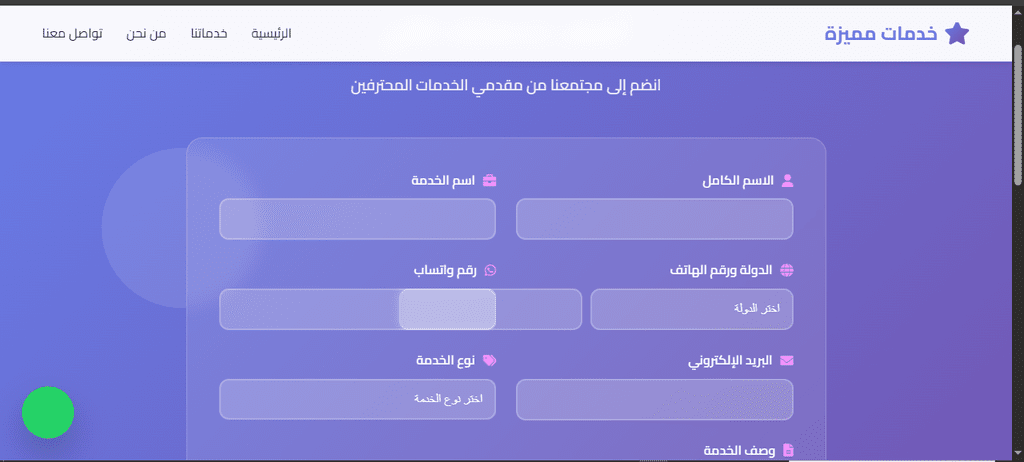Focus the البريد الإلكتروني input field
The height and width of the screenshot is (462, 1024).
(654, 399)
